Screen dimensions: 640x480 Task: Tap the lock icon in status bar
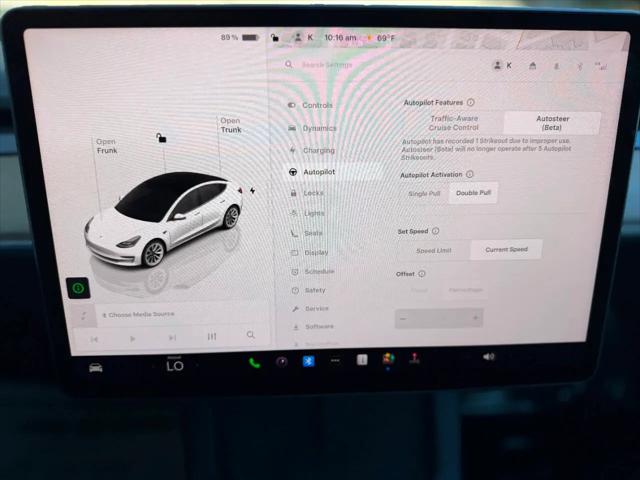pyautogui.click(x=275, y=38)
